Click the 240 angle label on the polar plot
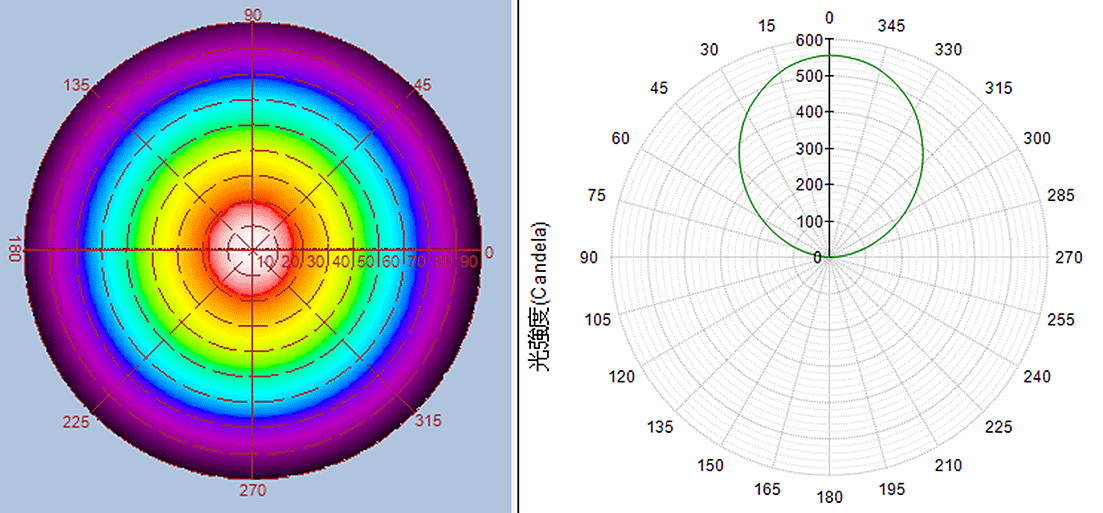1103x513 pixels. click(x=1037, y=377)
